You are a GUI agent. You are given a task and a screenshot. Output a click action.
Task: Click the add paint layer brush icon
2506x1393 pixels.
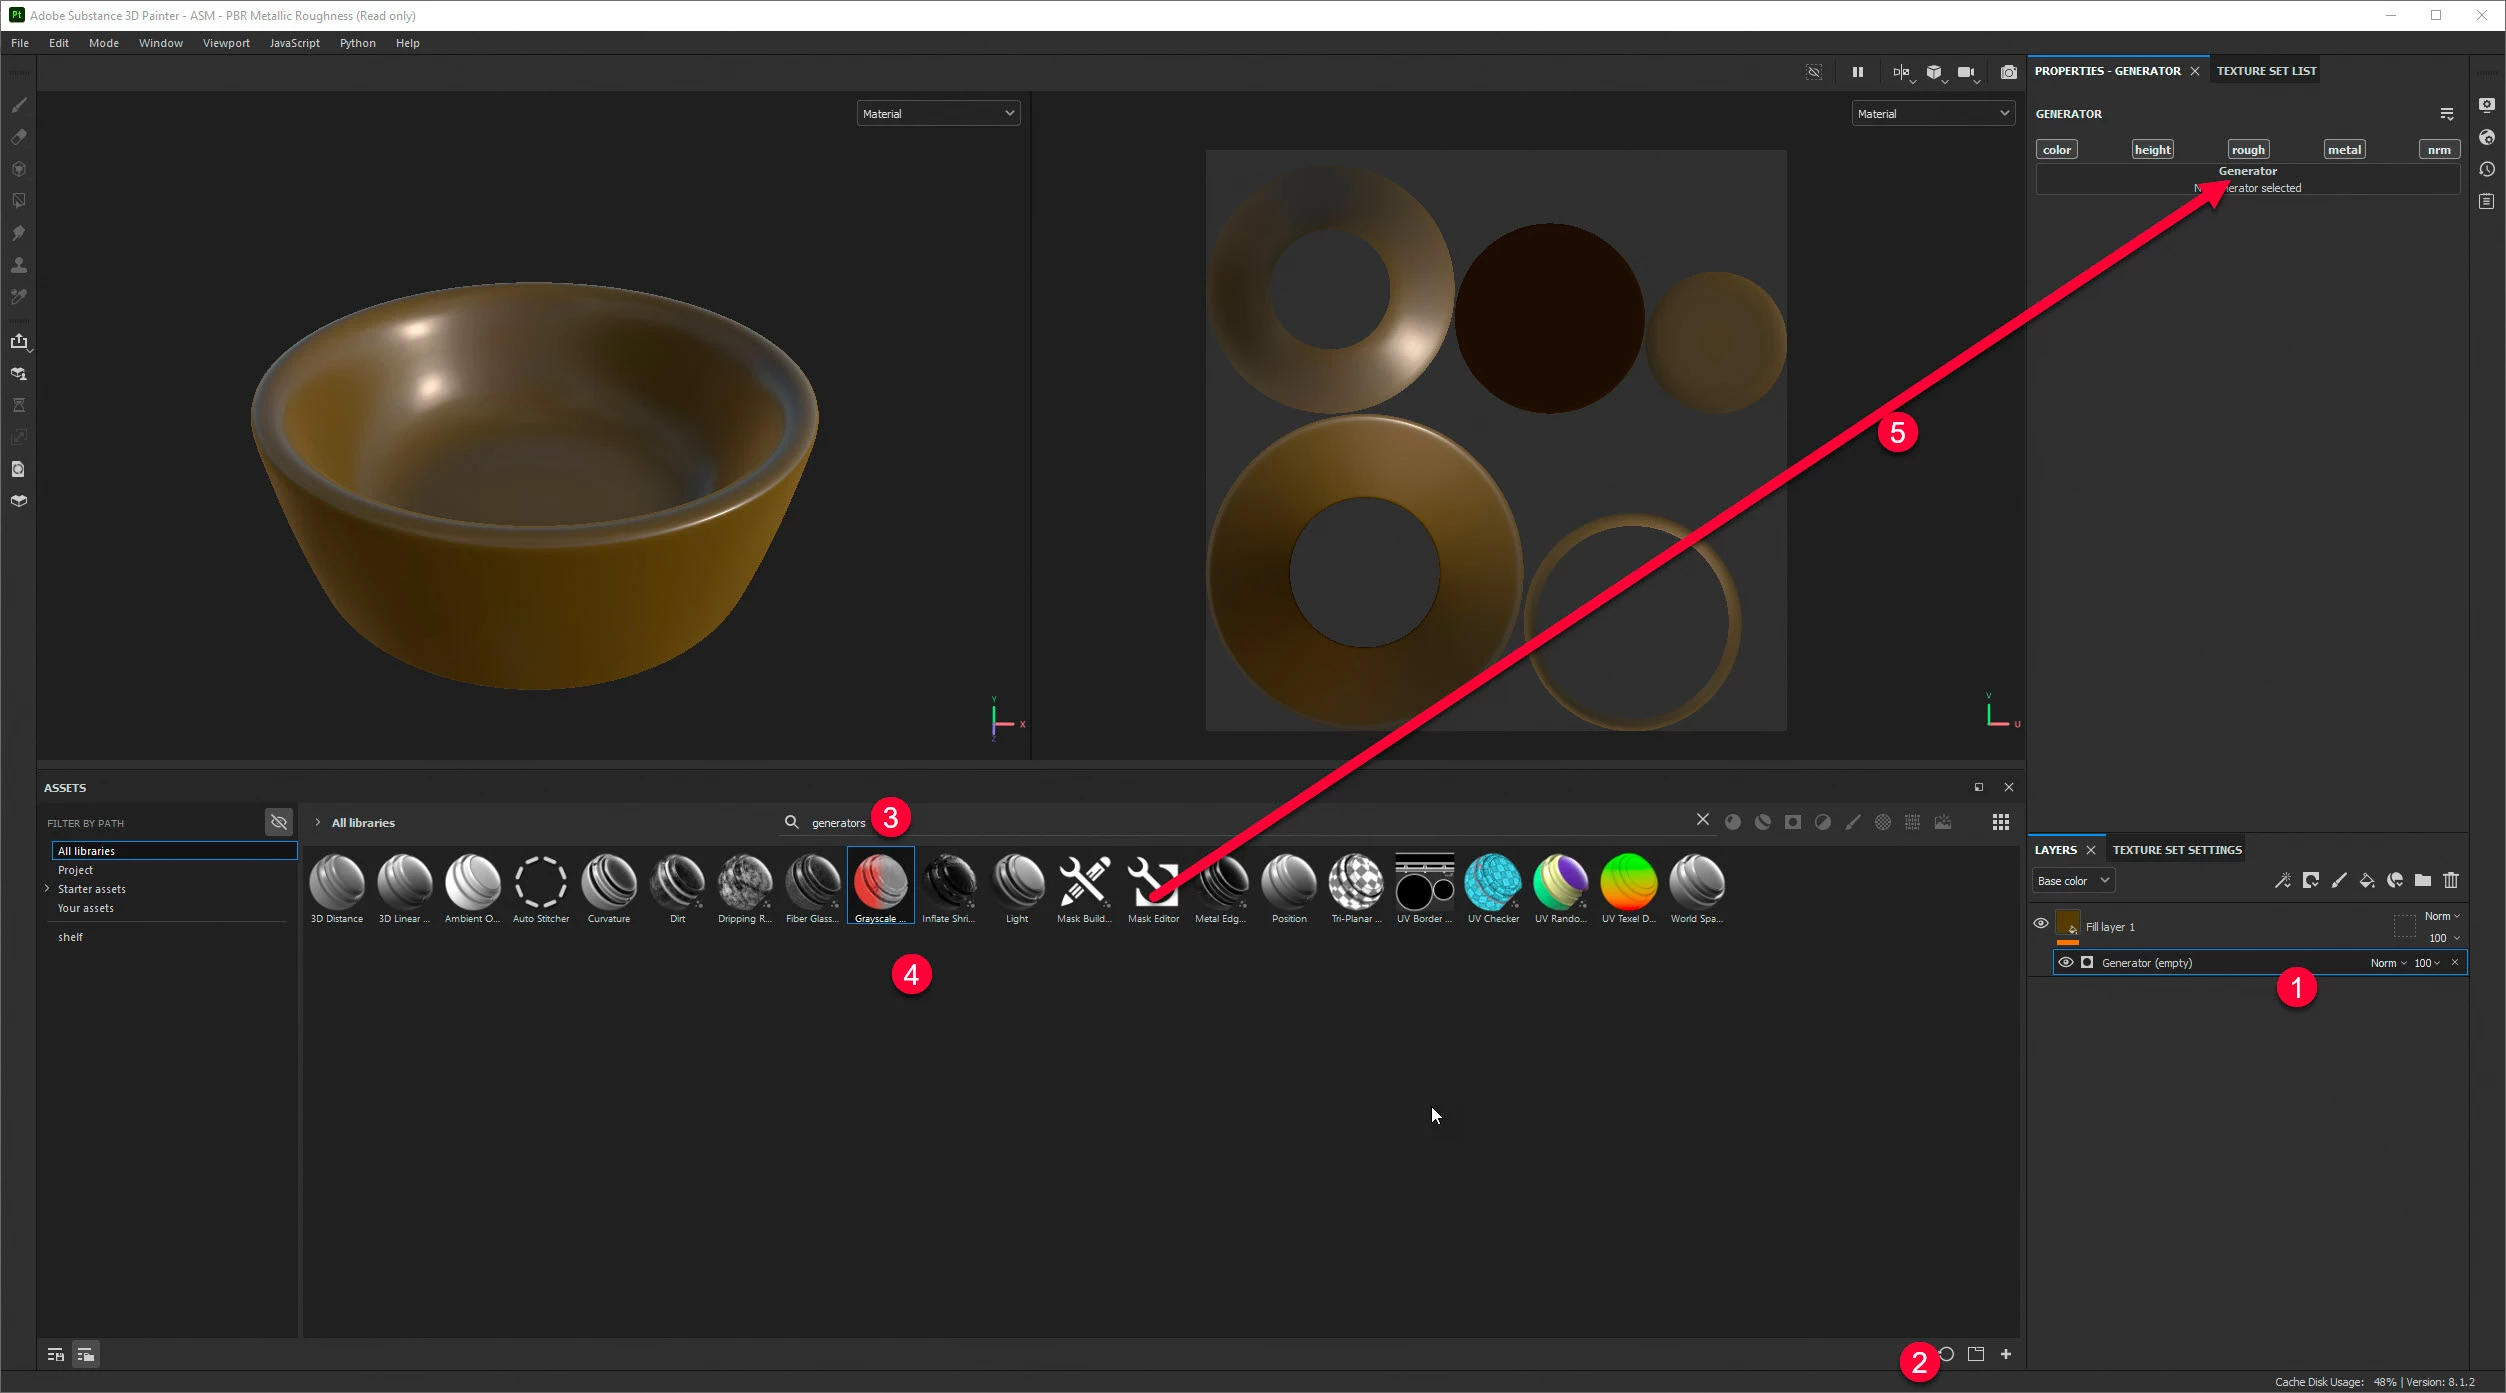[x=2338, y=881]
